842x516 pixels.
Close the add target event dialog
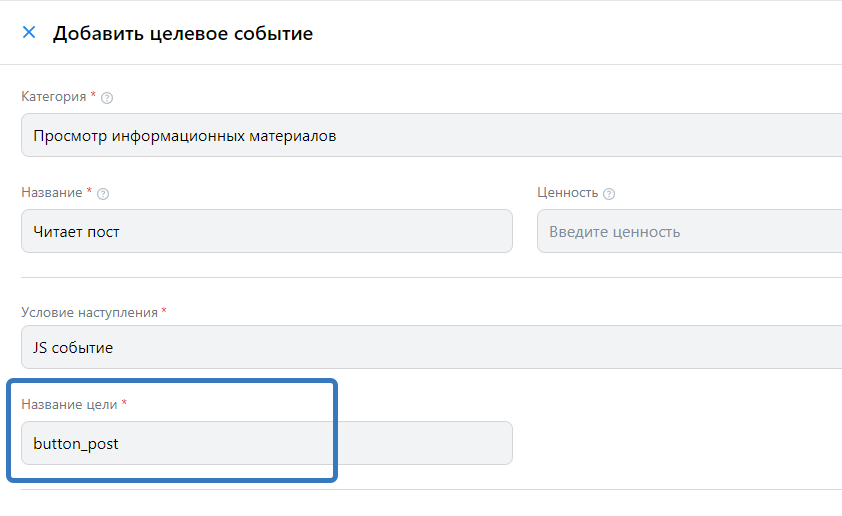pyautogui.click(x=29, y=32)
